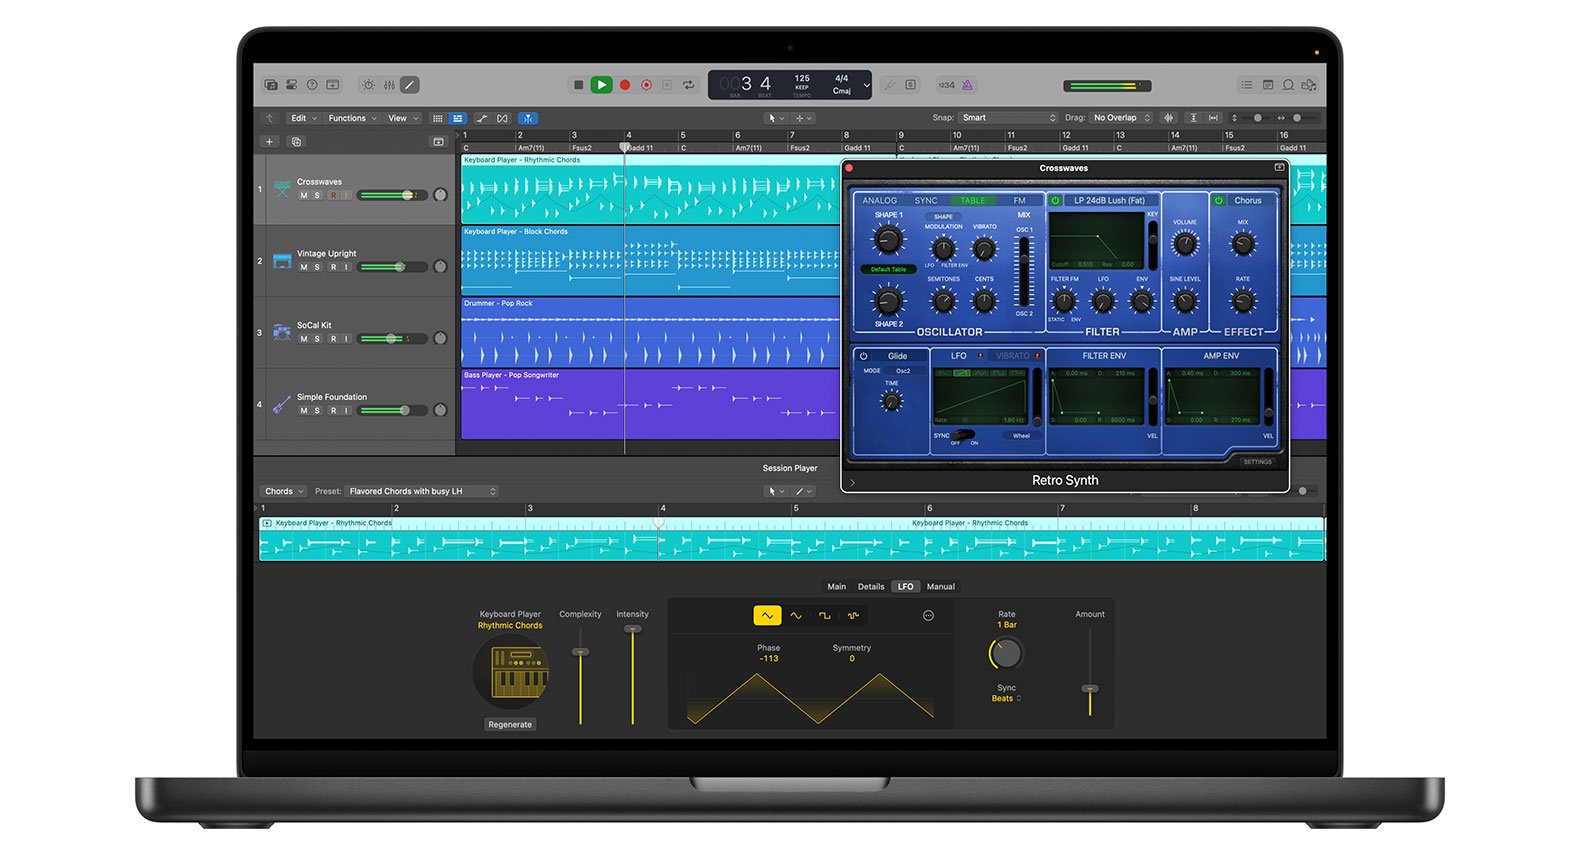
Task: Open the Sync Beats stepper
Action: (x=1006, y=698)
